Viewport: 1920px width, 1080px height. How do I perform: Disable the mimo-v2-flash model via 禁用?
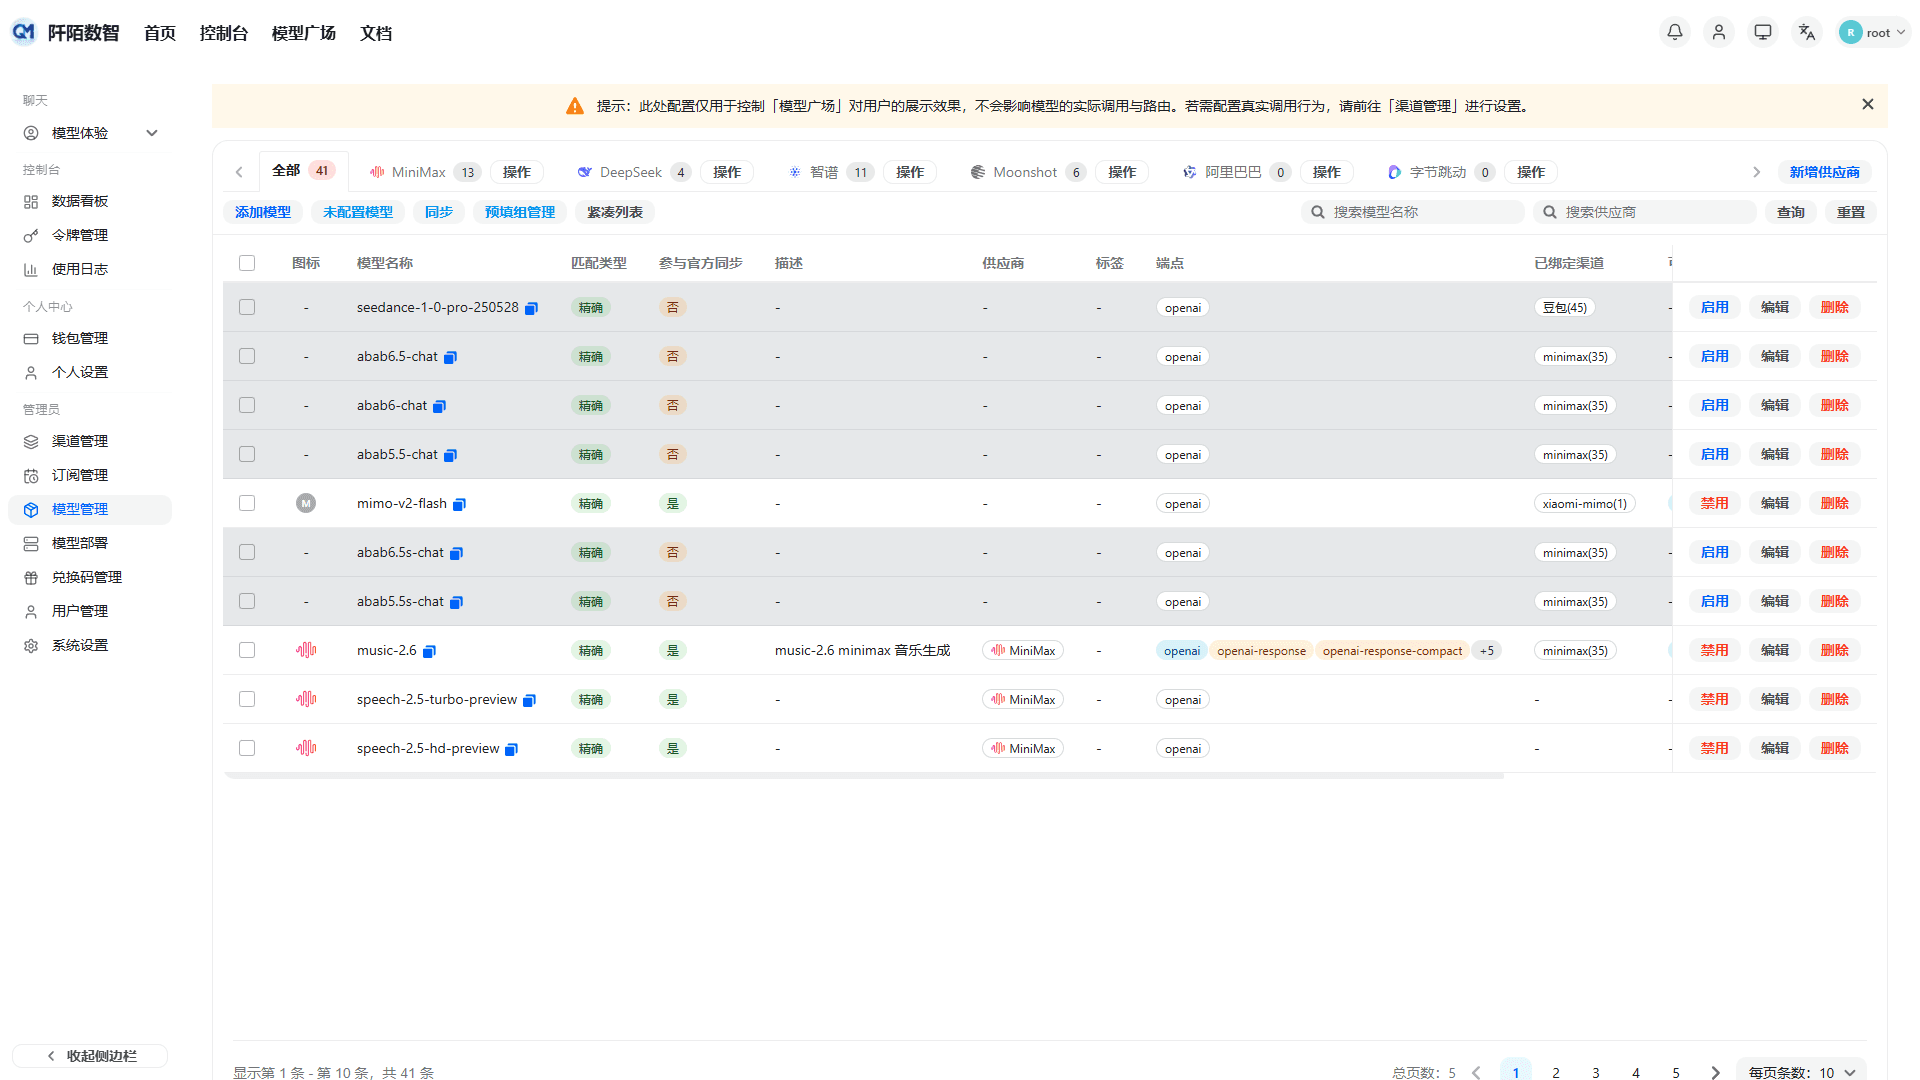pos(1715,503)
